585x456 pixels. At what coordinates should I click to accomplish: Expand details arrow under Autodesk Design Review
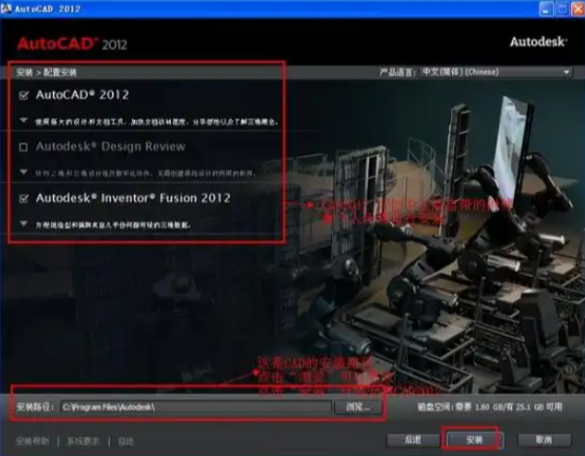pos(24,172)
